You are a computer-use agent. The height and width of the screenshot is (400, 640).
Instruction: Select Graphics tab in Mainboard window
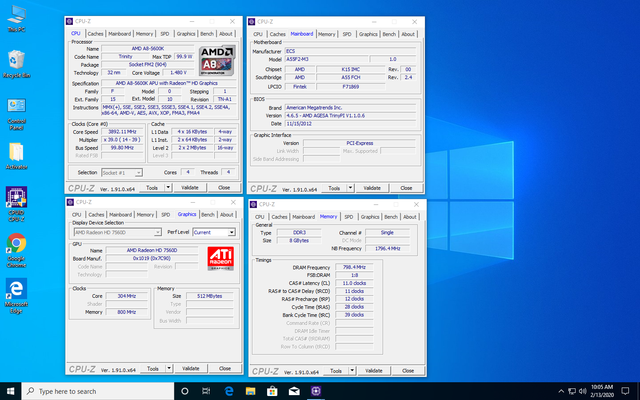tap(368, 34)
